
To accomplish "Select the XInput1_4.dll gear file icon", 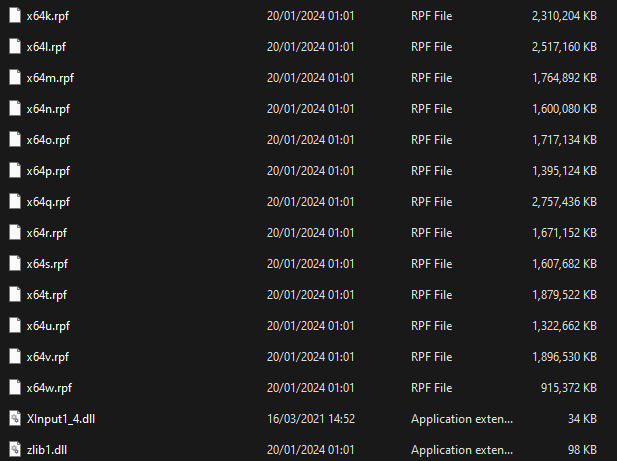I will 15,419.
